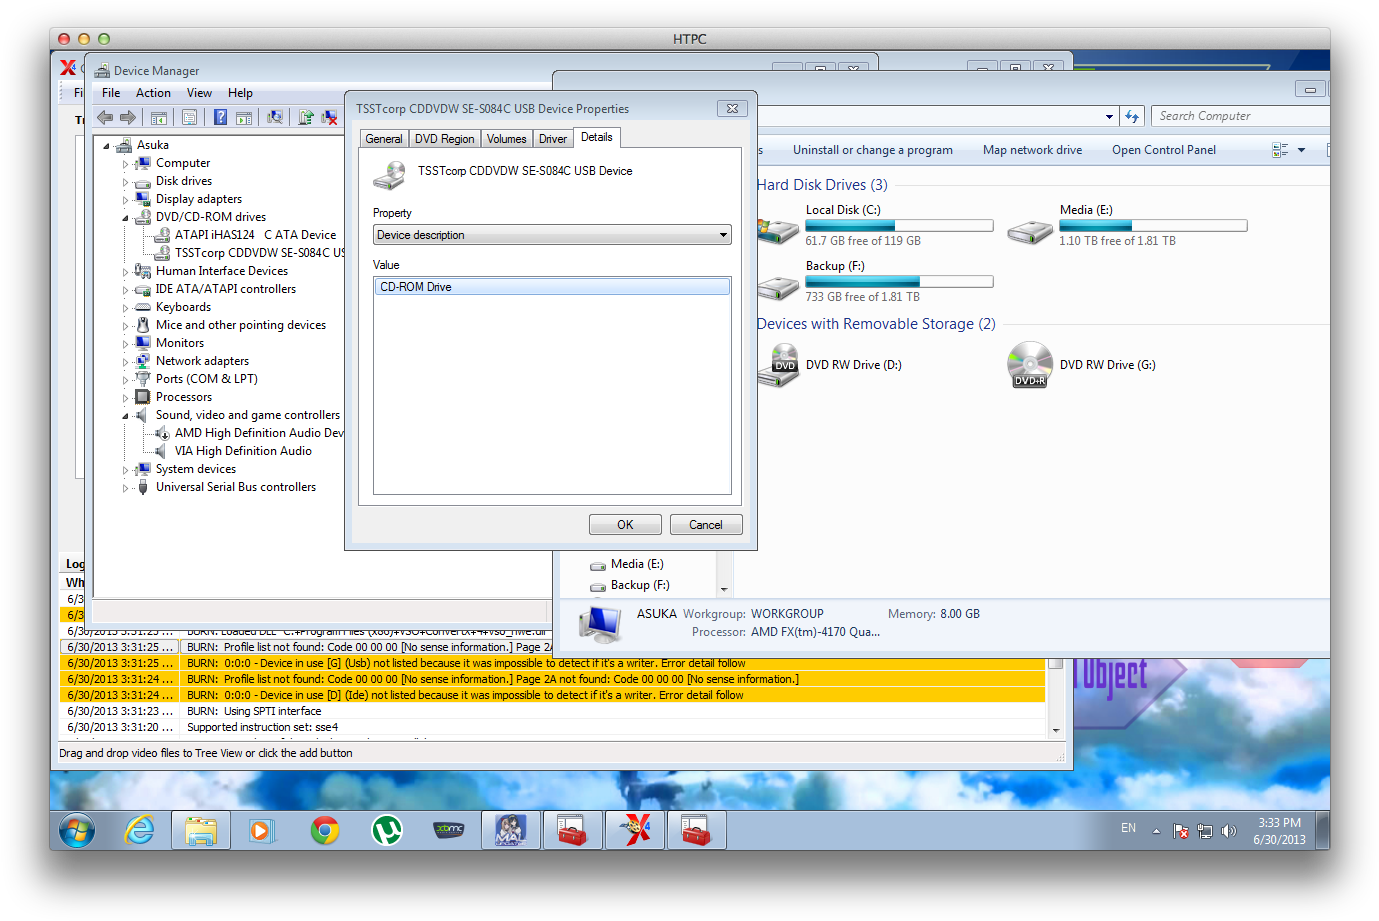Open the change view dropdown arrow in Explorer
1379x921 pixels.
tap(1301, 150)
